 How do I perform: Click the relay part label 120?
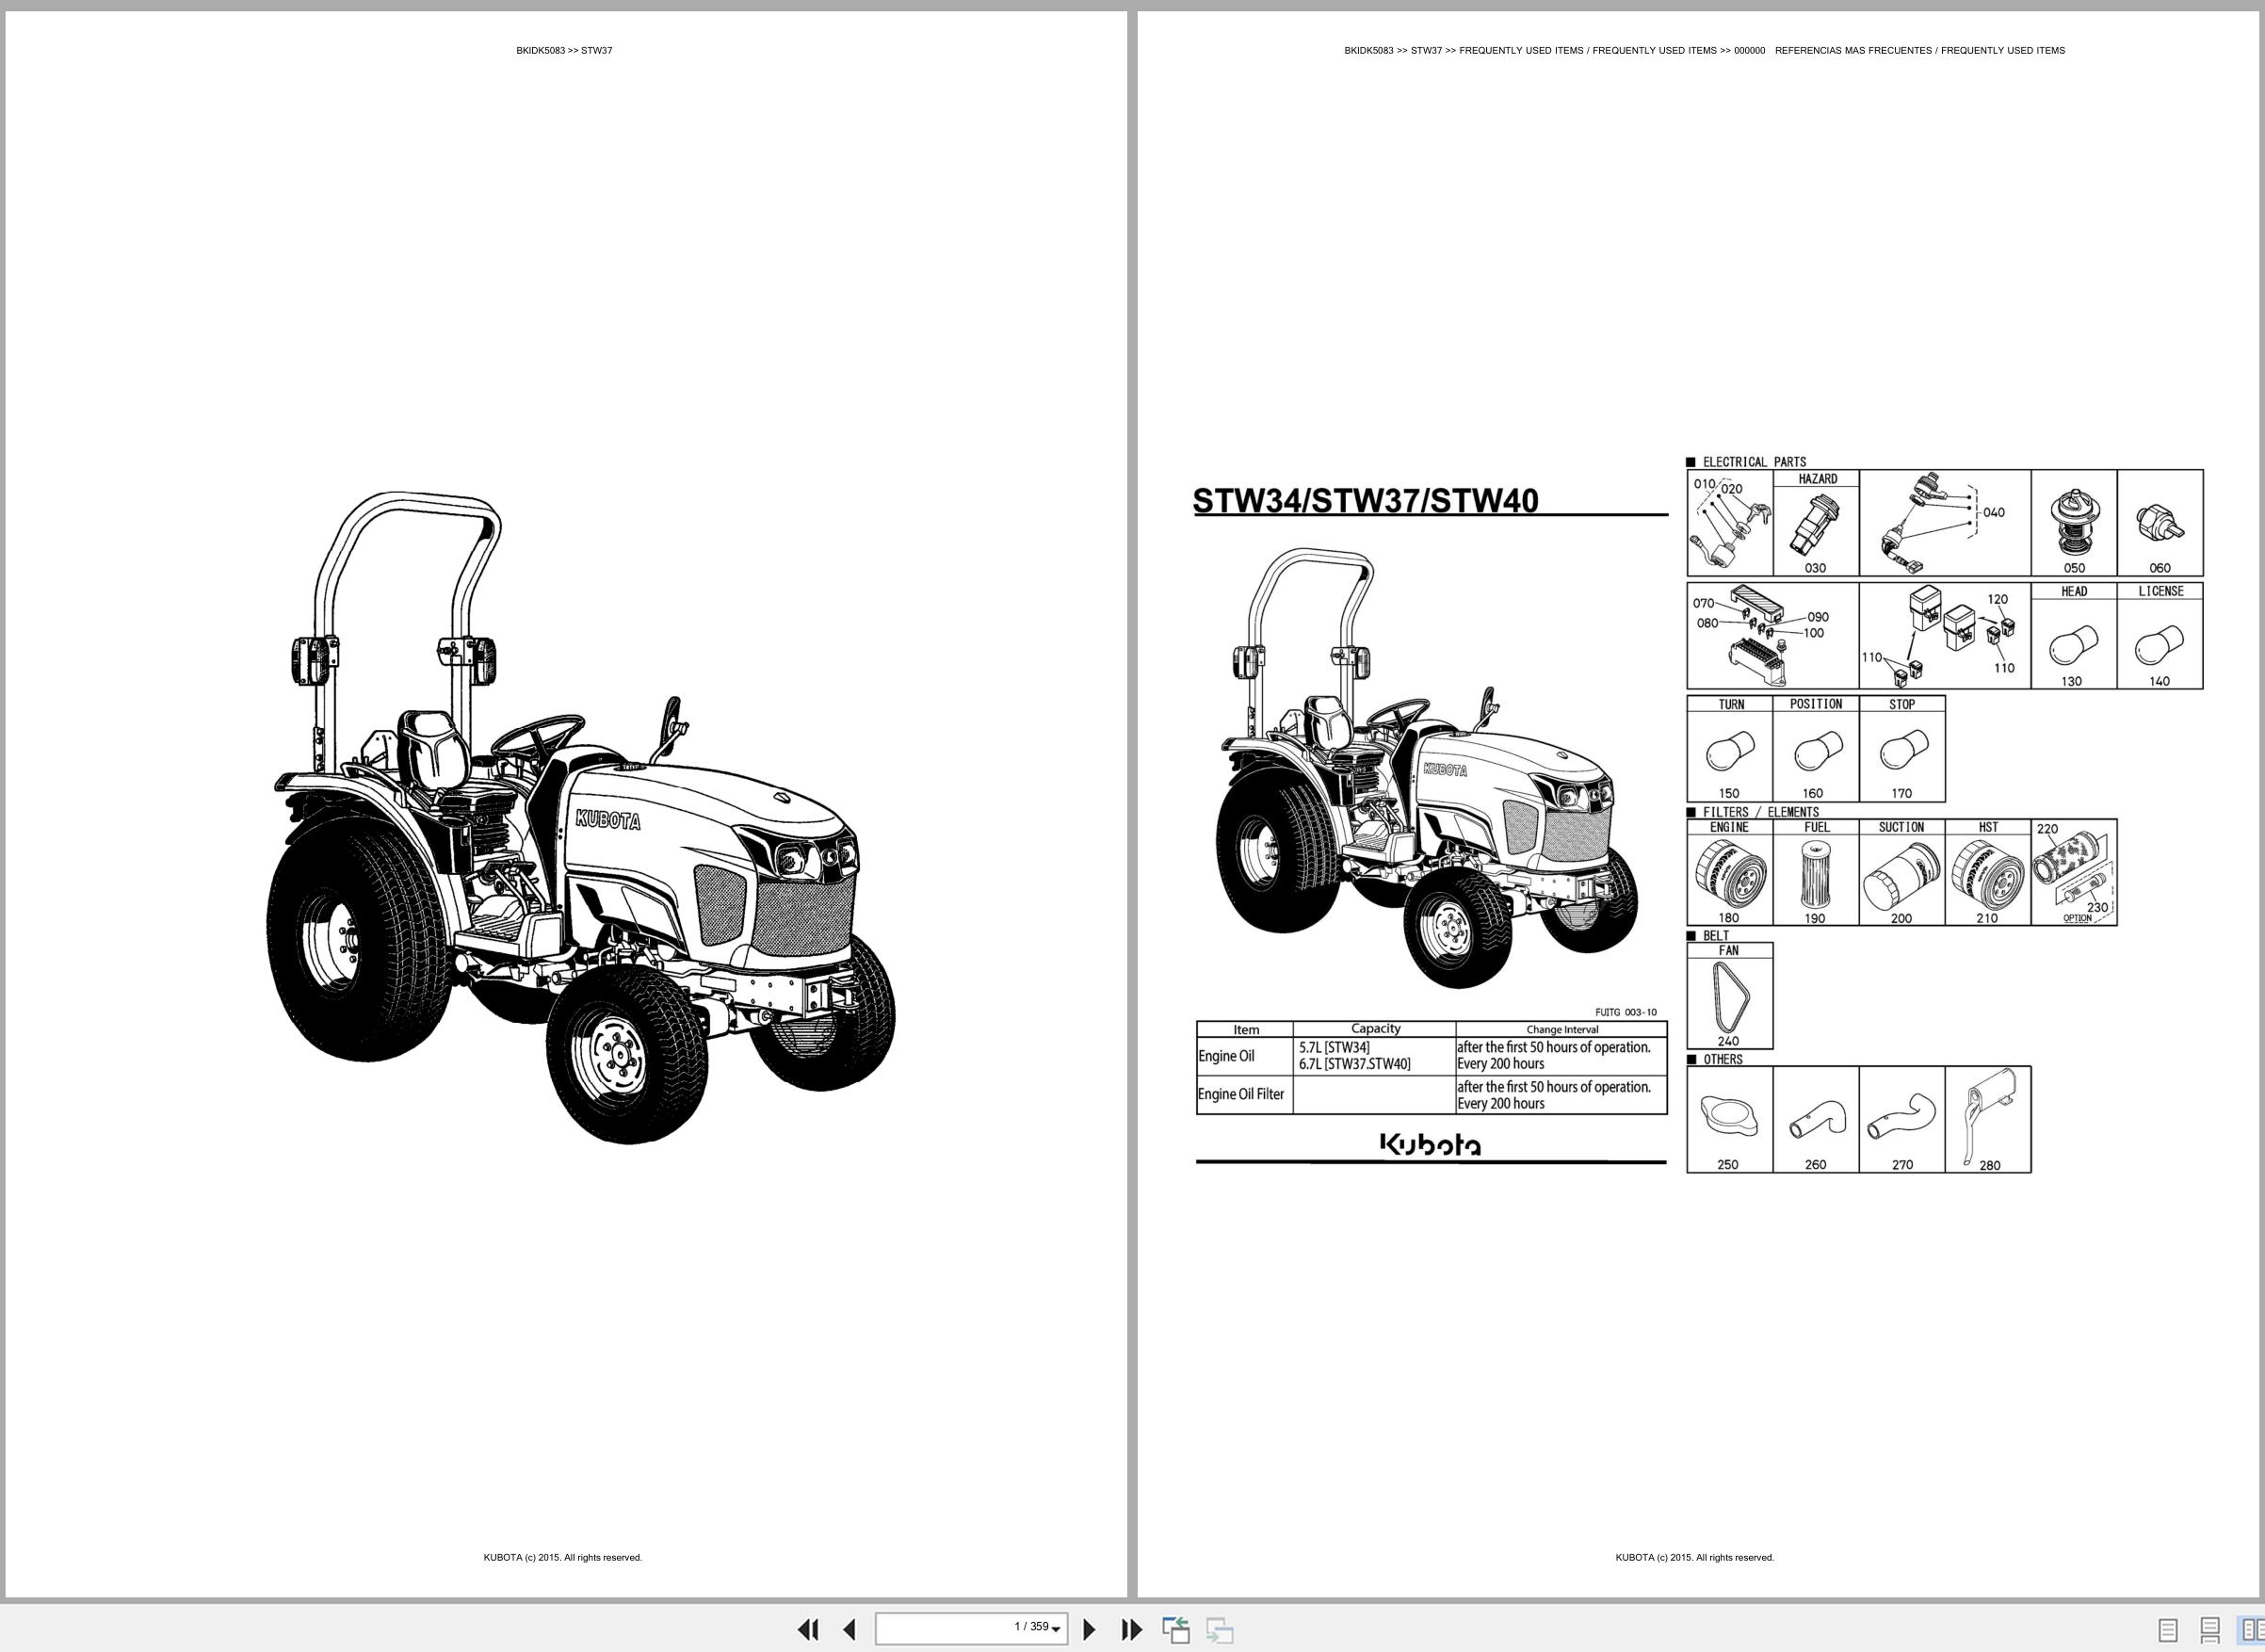point(1997,599)
